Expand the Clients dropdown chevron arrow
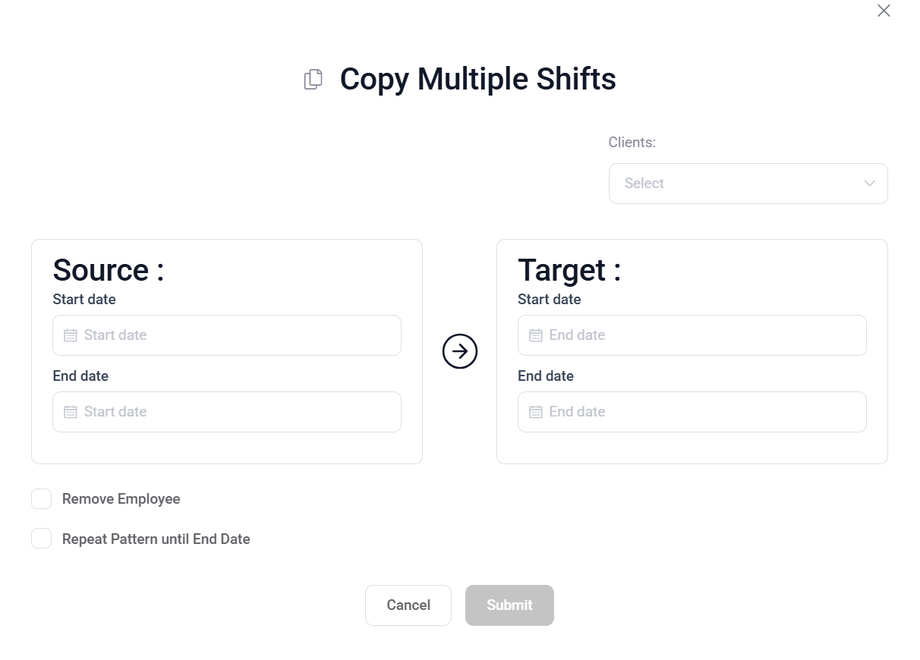This screenshot has height=660, width=920. (x=869, y=184)
